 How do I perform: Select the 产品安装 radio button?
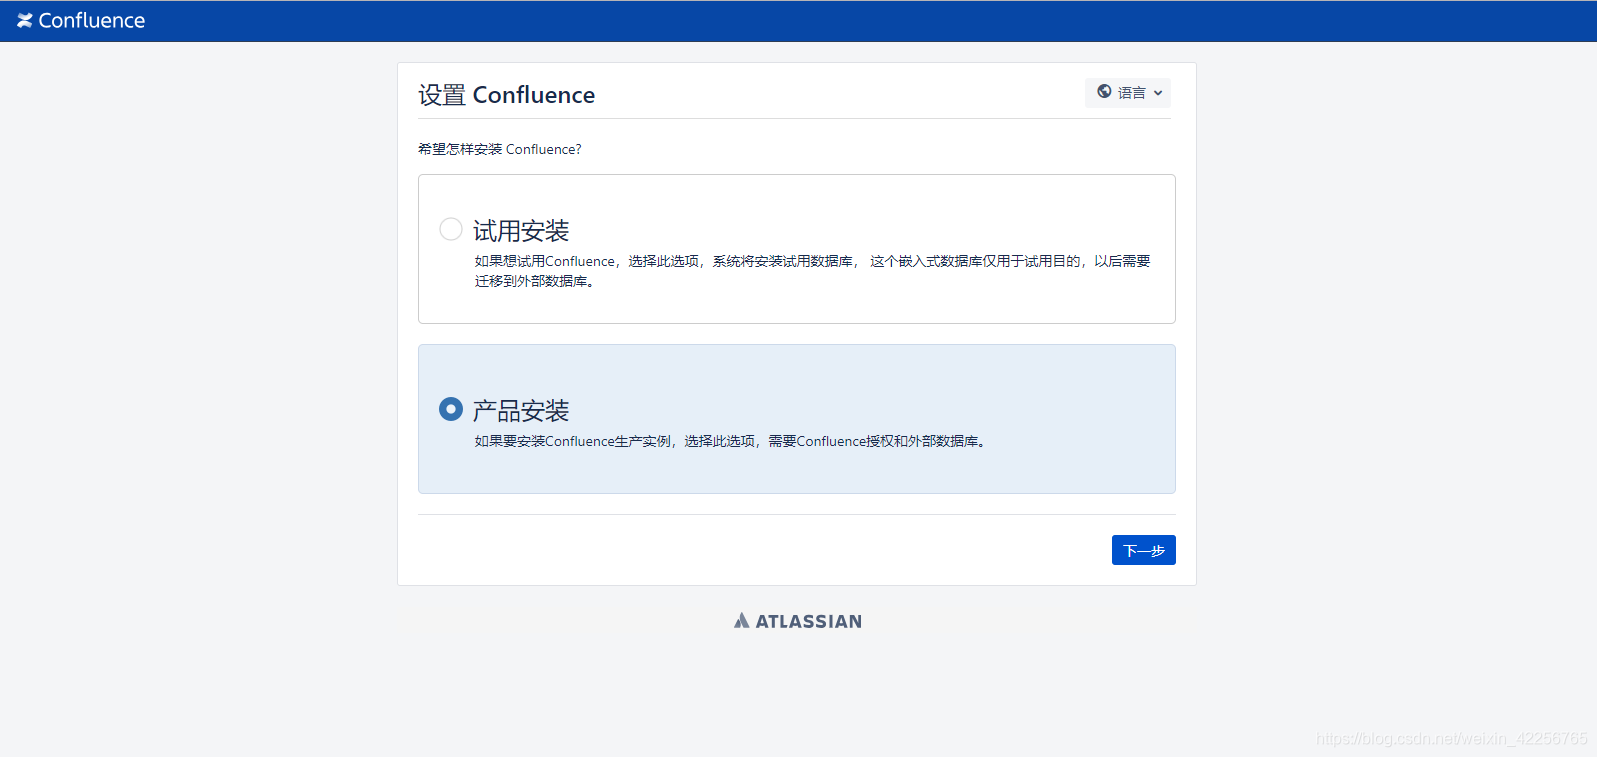tap(451, 409)
